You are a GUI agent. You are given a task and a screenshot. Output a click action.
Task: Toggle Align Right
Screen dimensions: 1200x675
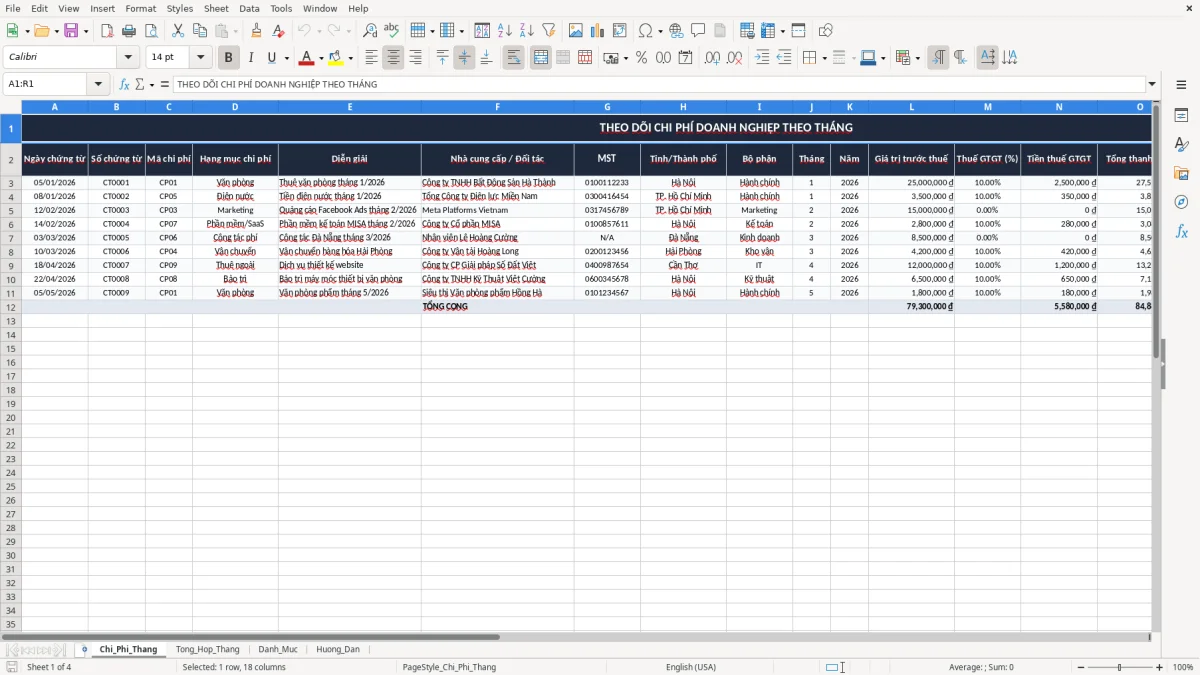[415, 58]
